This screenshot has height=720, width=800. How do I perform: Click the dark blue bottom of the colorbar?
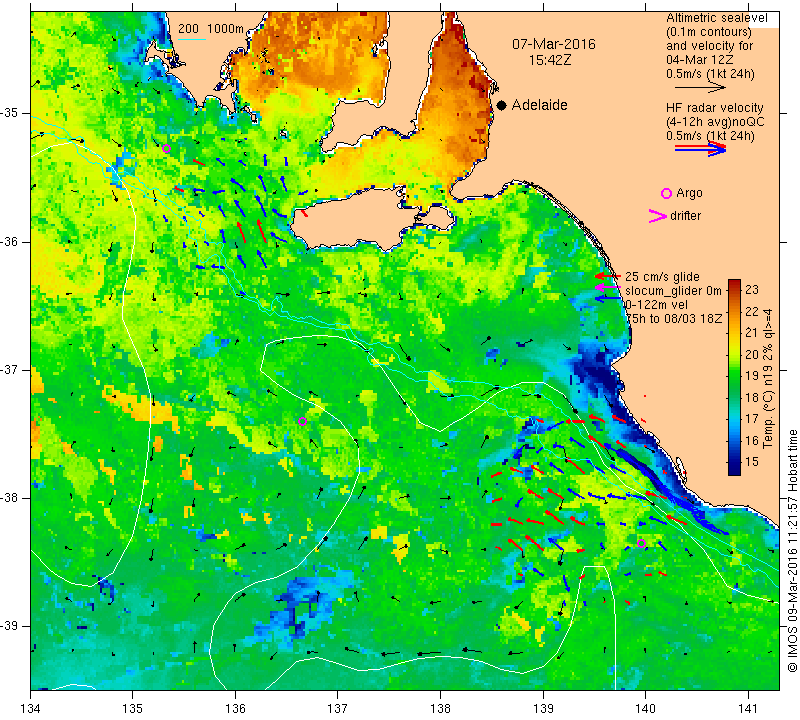coord(734,468)
